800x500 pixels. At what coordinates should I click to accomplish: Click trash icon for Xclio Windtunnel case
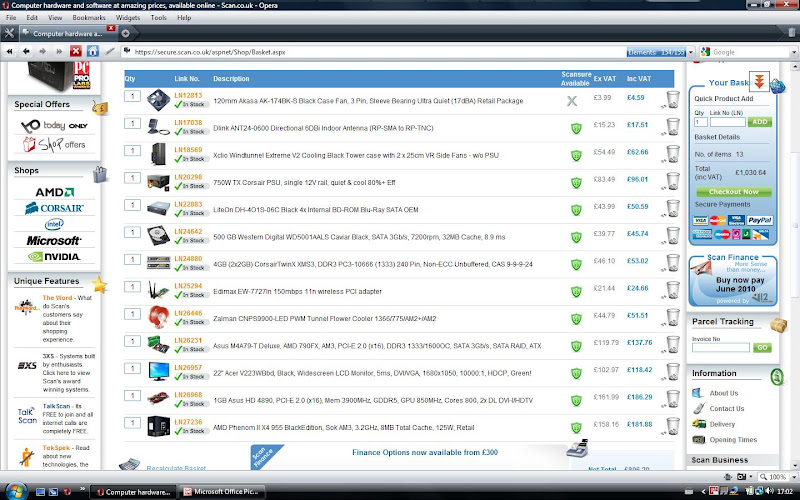673,153
